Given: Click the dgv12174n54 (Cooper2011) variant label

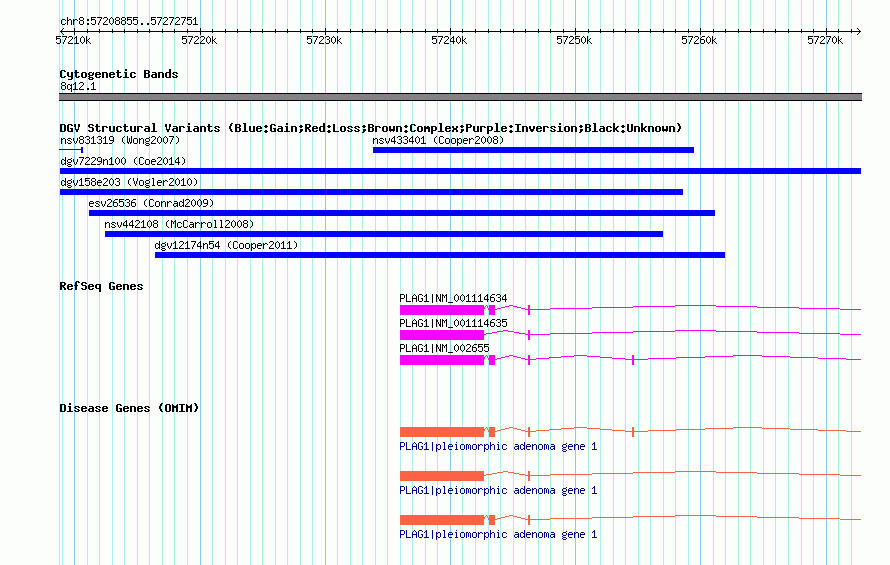Looking at the screenshot, I should click(226, 245).
